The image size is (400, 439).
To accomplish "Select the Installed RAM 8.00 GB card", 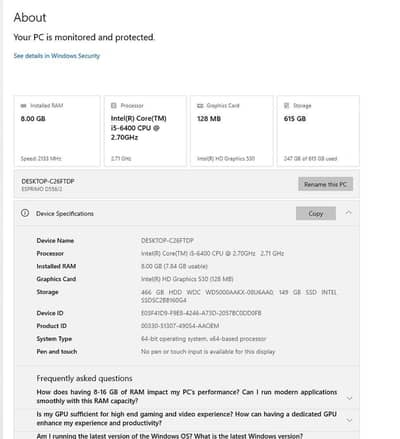I will (x=57, y=131).
